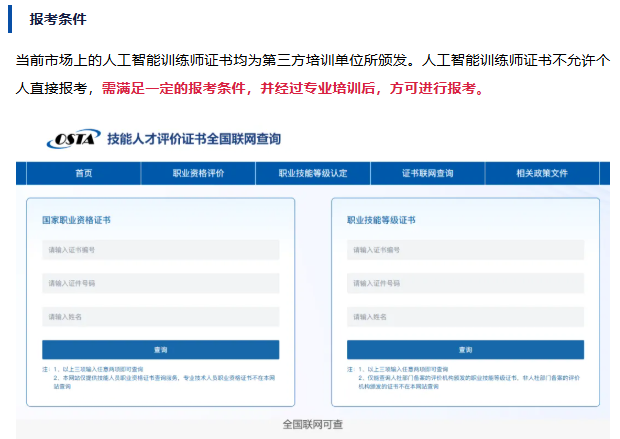Open the 相关政策文件 tab
620x439 pixels.
[x=541, y=174]
